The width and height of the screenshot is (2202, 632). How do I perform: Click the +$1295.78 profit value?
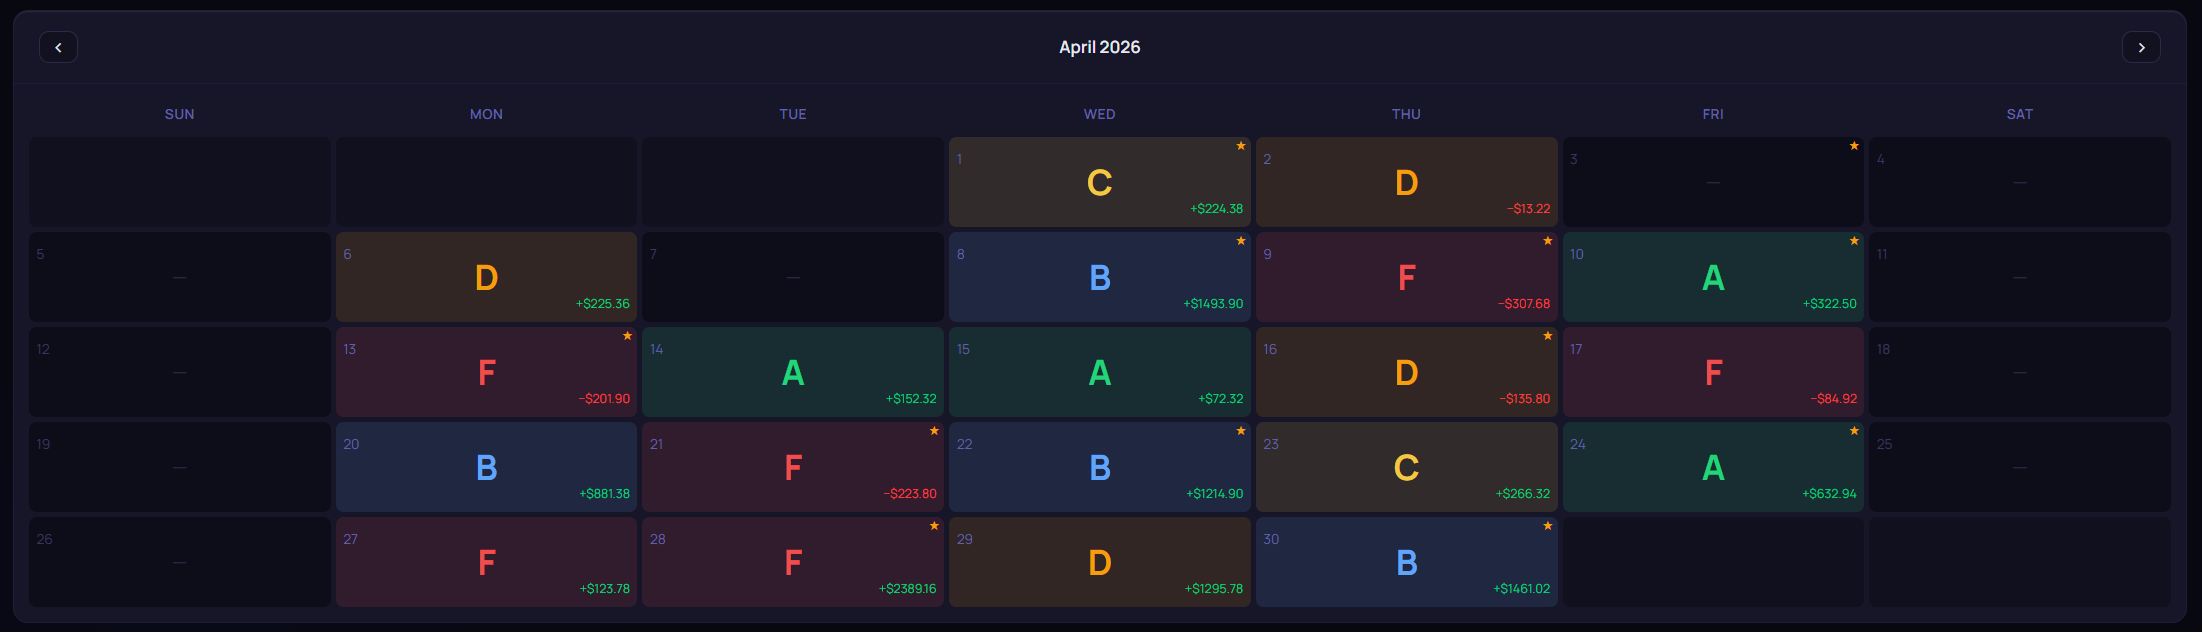(x=1214, y=589)
